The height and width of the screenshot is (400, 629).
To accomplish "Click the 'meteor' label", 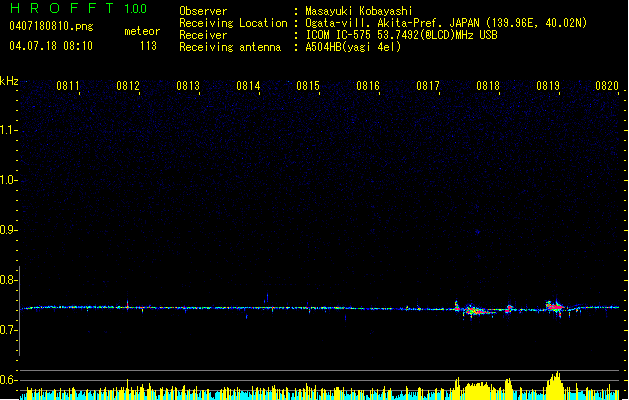I will click(142, 31).
